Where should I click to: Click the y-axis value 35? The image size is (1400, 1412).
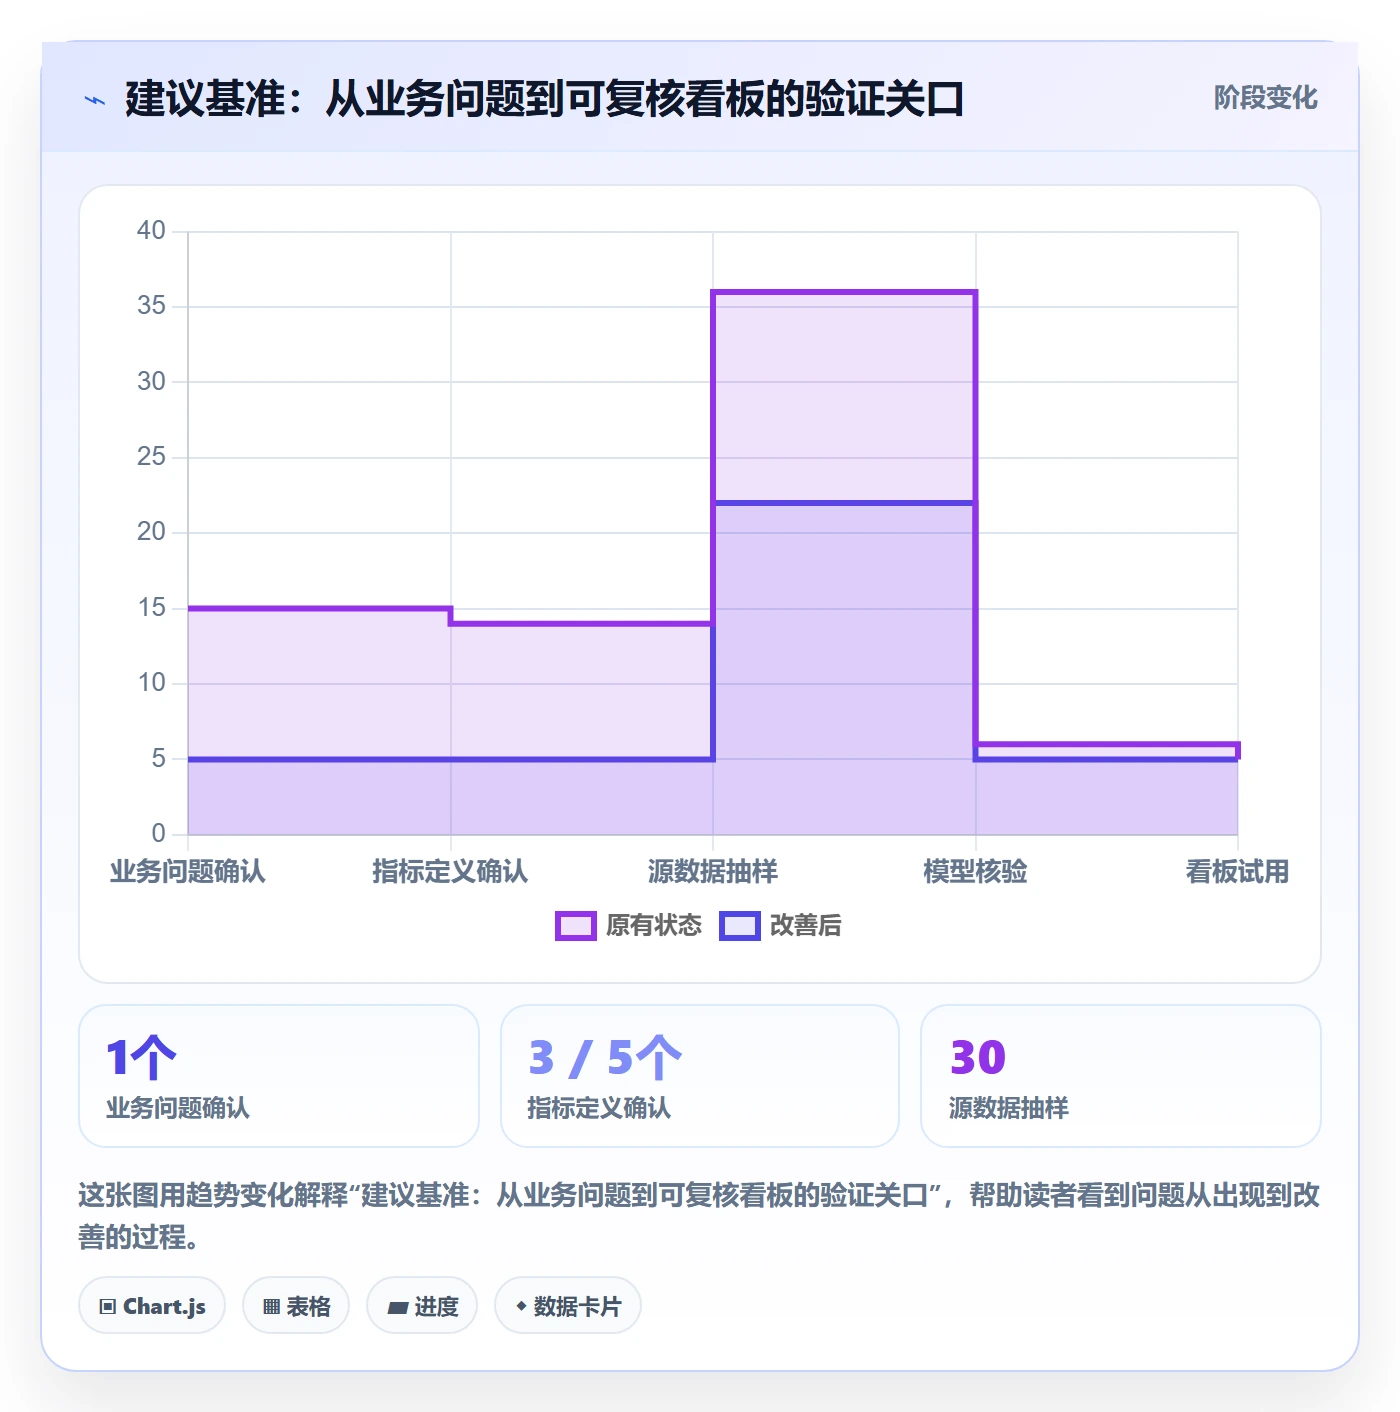point(151,306)
